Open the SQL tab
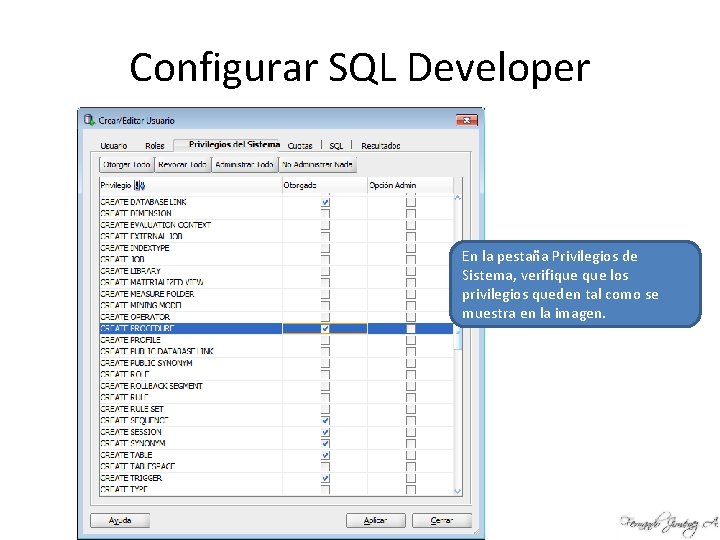Image resolution: width=720 pixels, height=540 pixels. coord(336,146)
